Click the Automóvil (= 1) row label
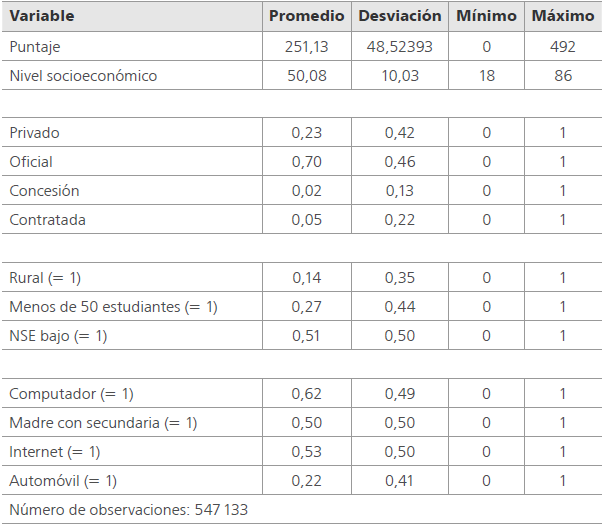603x526 pixels. [62, 481]
